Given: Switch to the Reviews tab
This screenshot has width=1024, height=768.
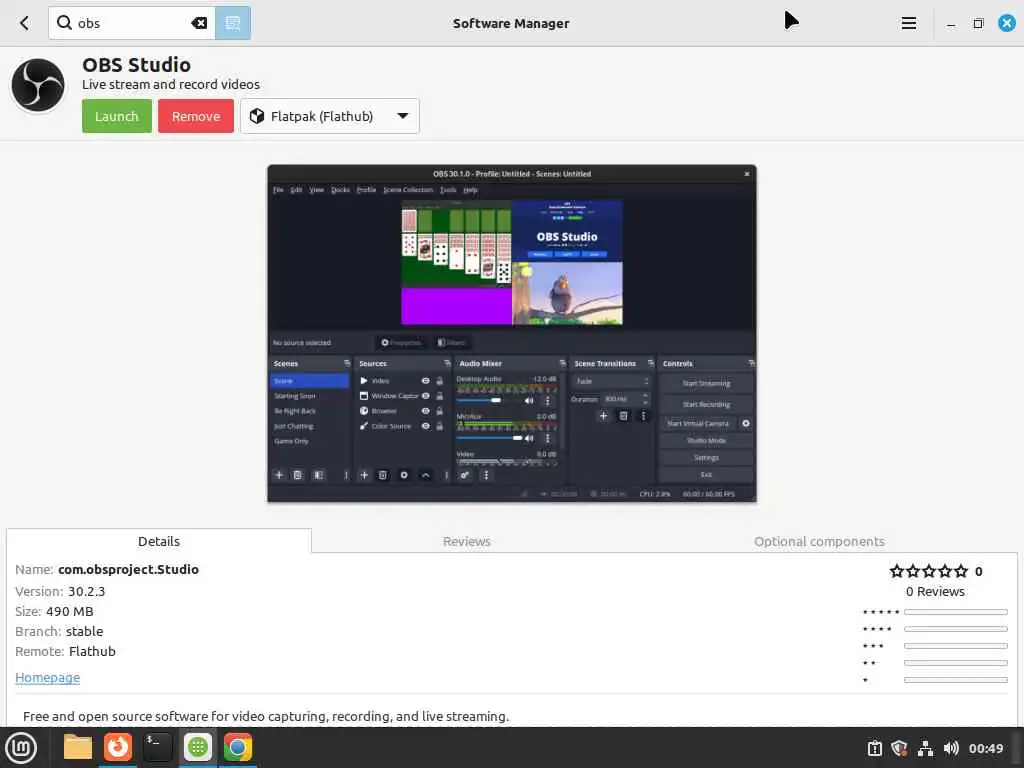Looking at the screenshot, I should pos(466,541).
